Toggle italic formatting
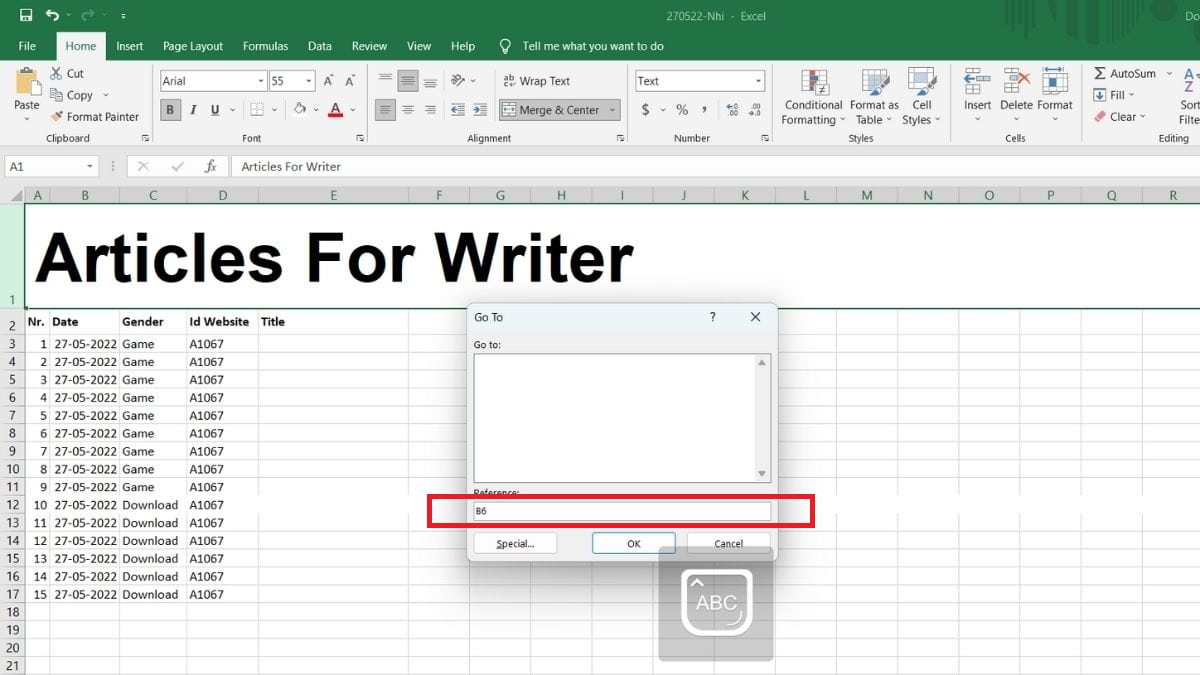This screenshot has width=1200, height=675. click(x=191, y=110)
